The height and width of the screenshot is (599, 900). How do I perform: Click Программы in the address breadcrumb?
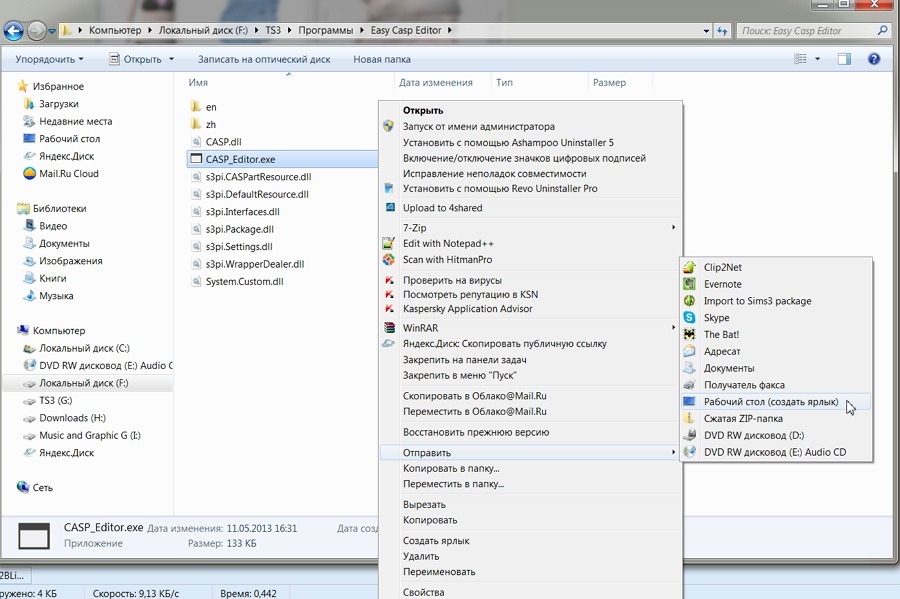pos(325,30)
